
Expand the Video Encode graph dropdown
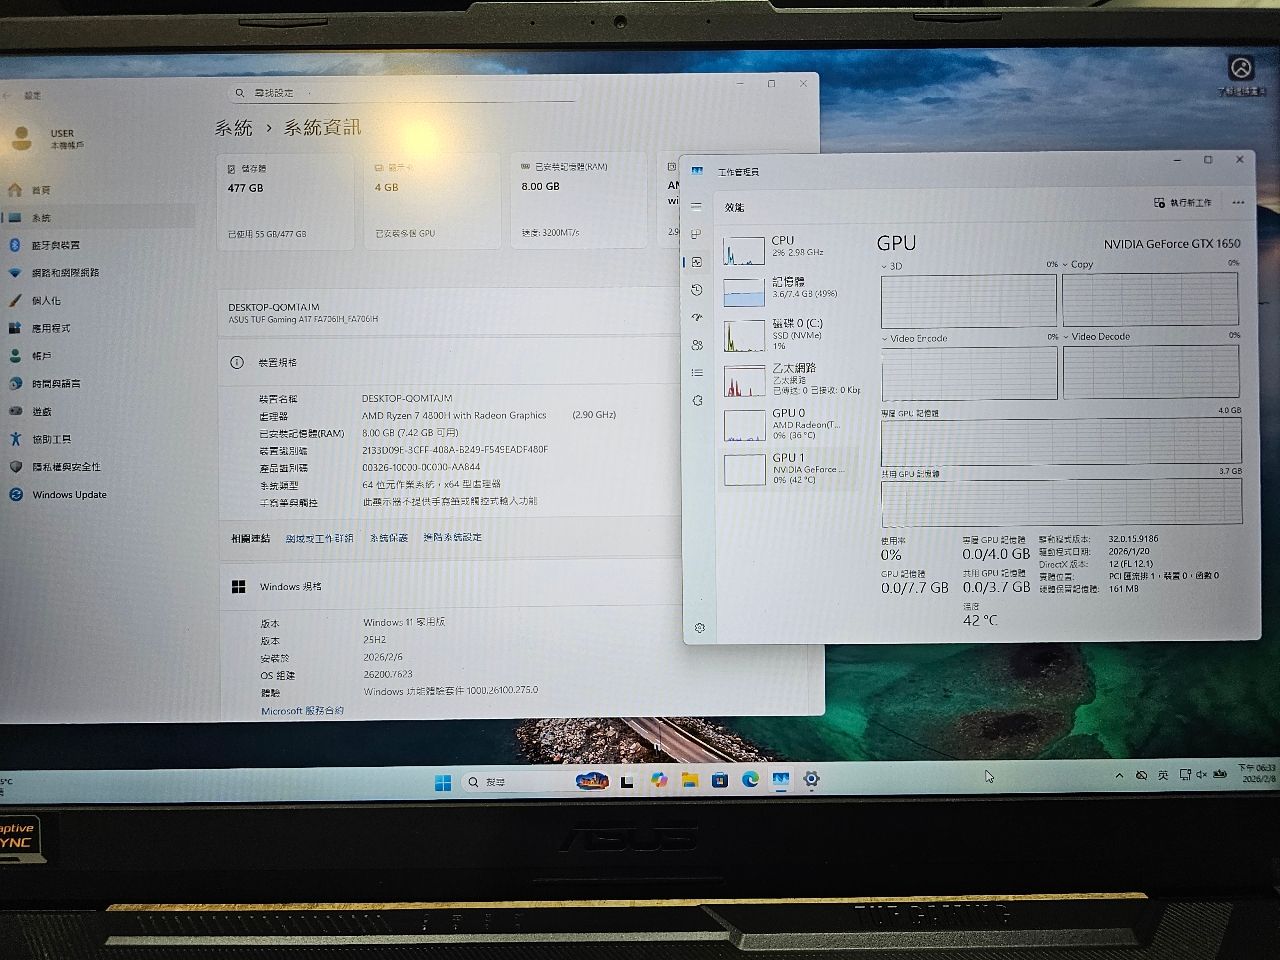(x=885, y=339)
